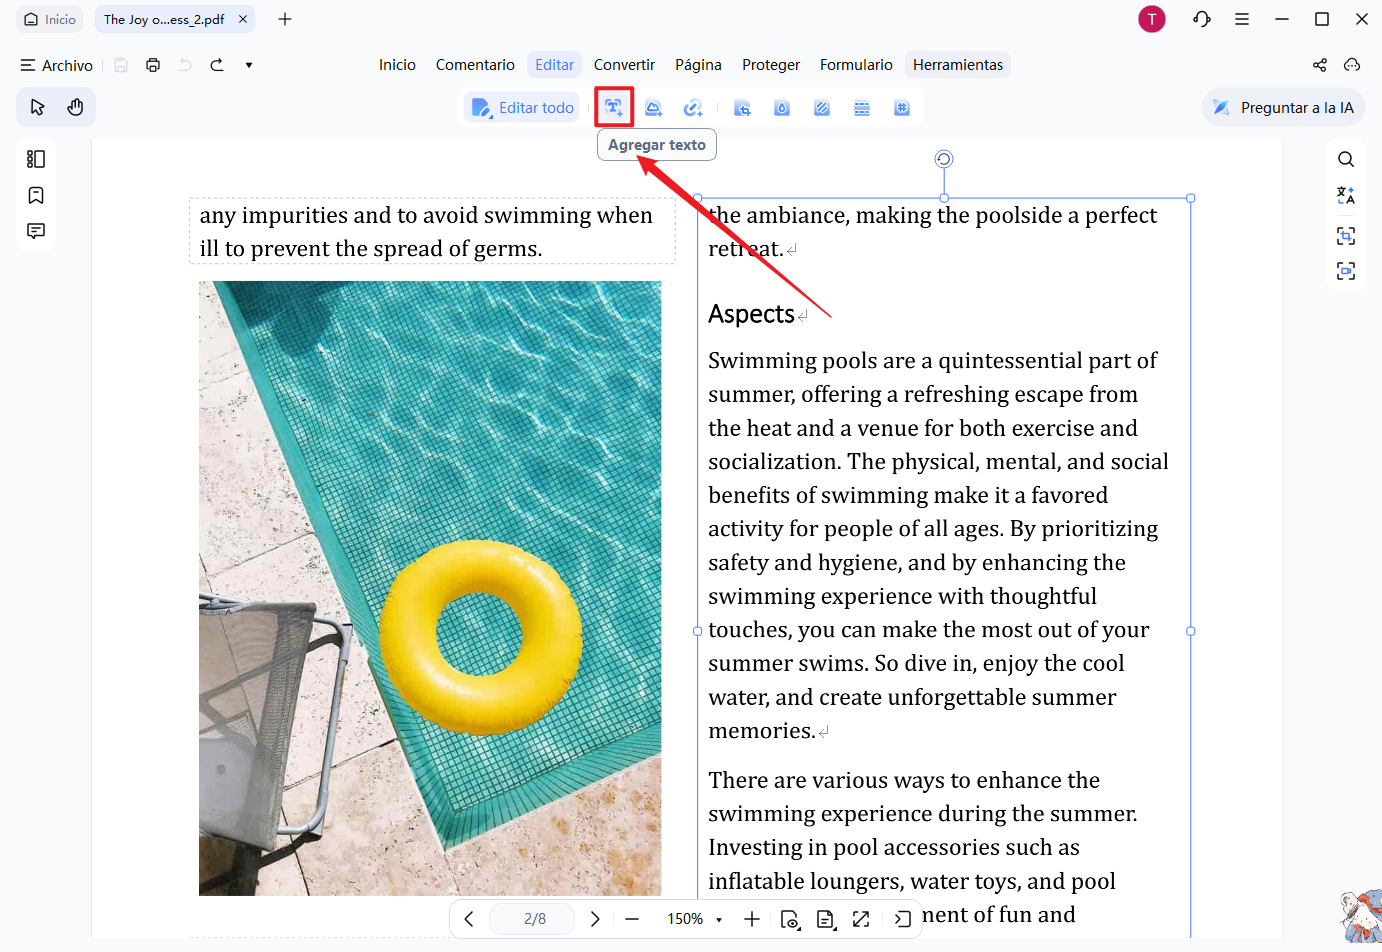
Task: Select the crop page tool icon
Action: [742, 108]
